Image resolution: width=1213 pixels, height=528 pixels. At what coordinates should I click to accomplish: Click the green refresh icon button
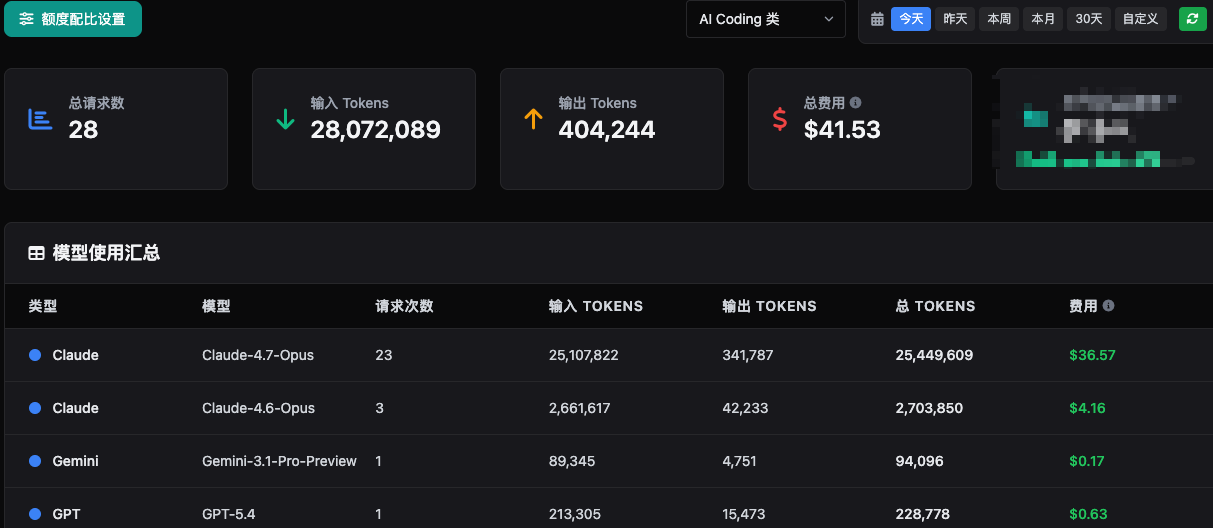1192,19
